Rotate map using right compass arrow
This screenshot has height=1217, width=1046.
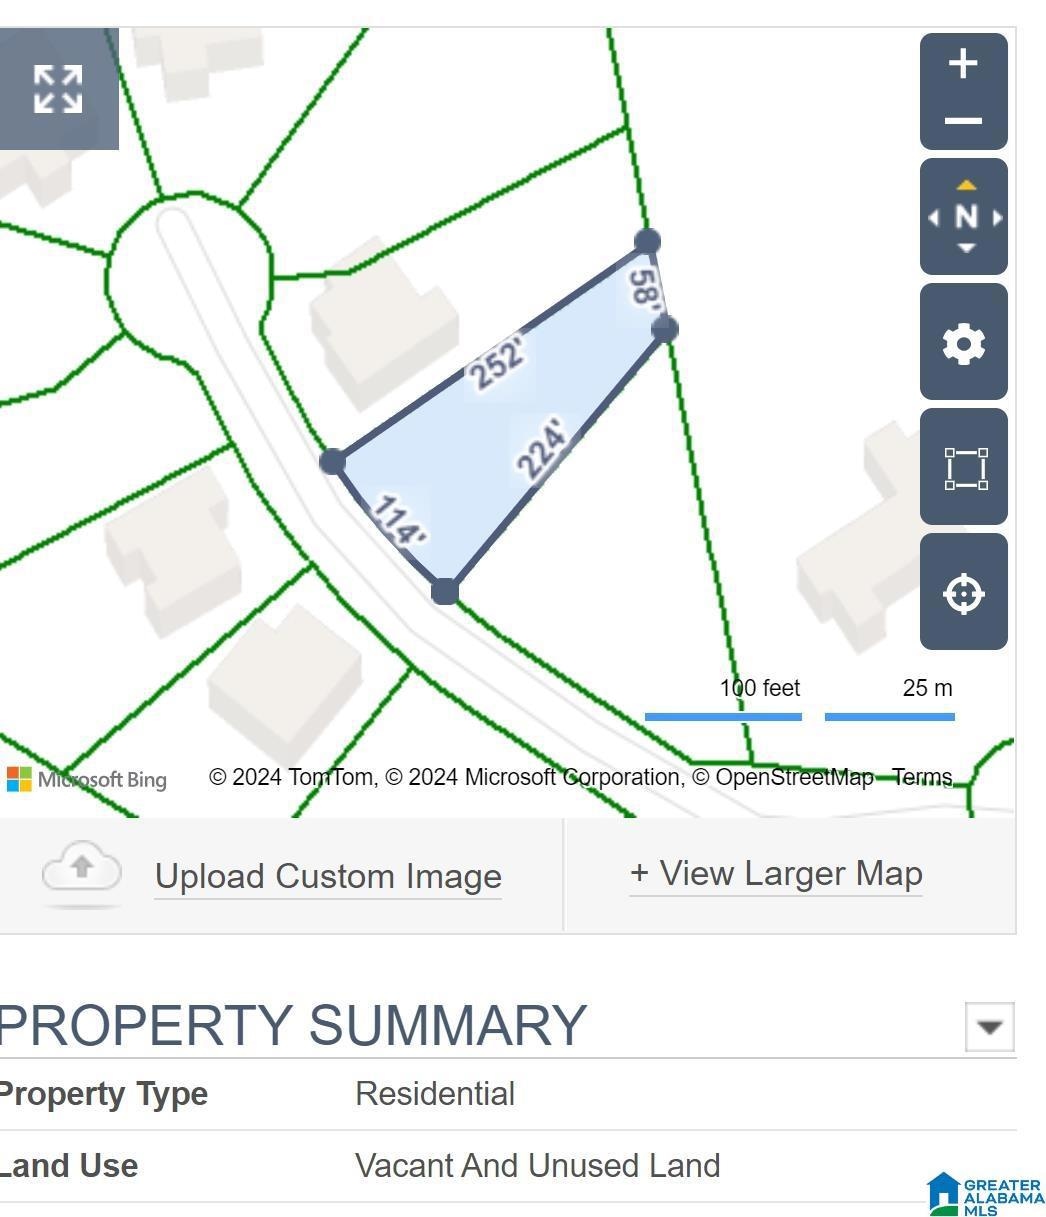(x=996, y=217)
